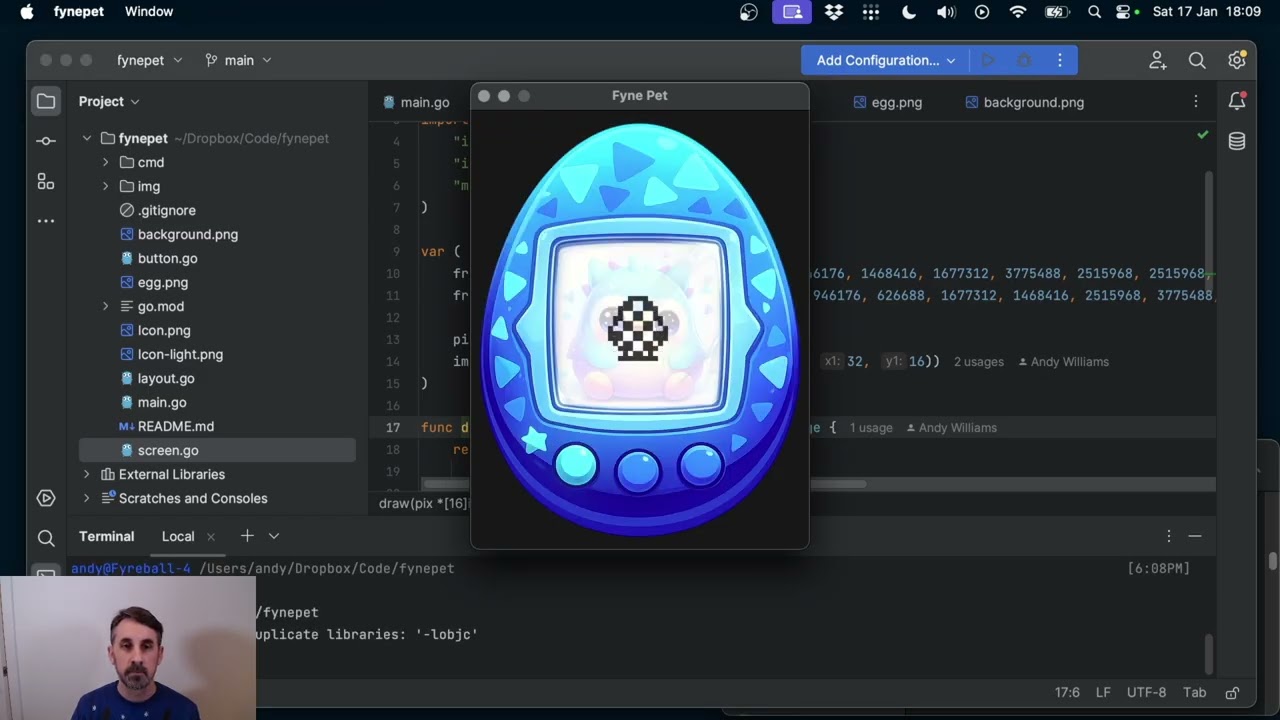Open the Services run icon in sidebar
The width and height of the screenshot is (1280, 720).
pyautogui.click(x=46, y=498)
